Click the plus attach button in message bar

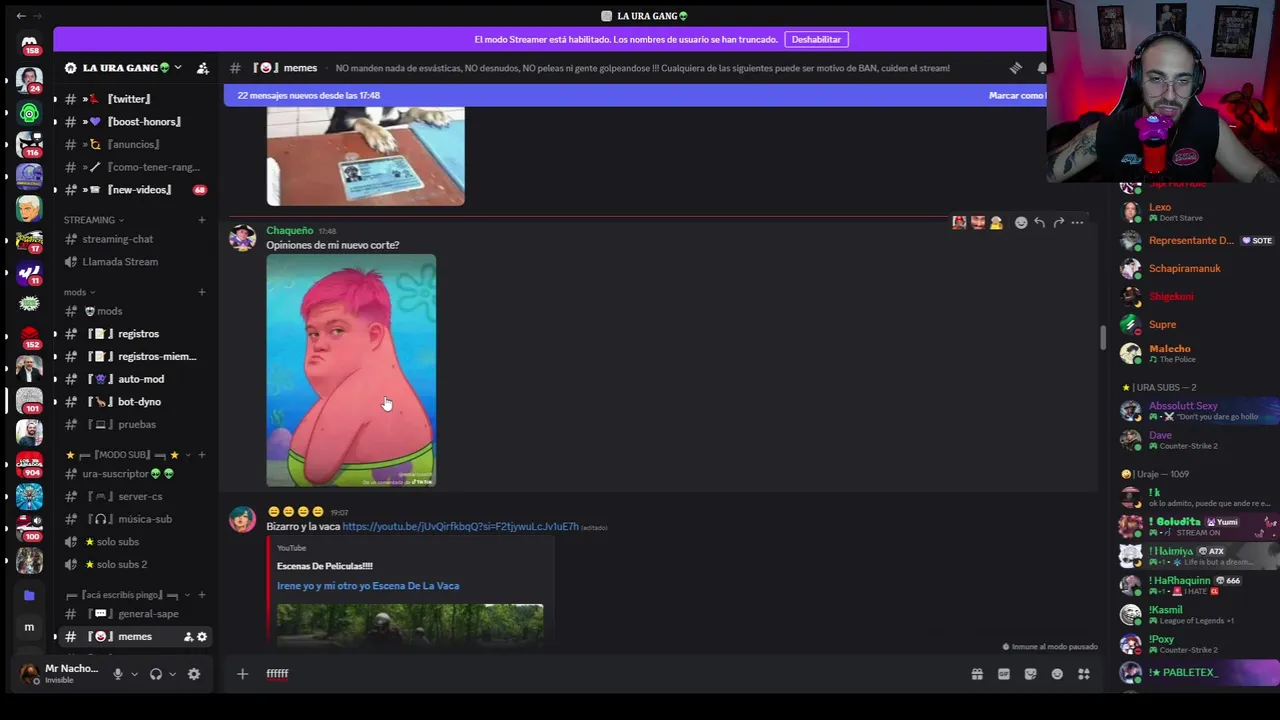[x=242, y=674]
